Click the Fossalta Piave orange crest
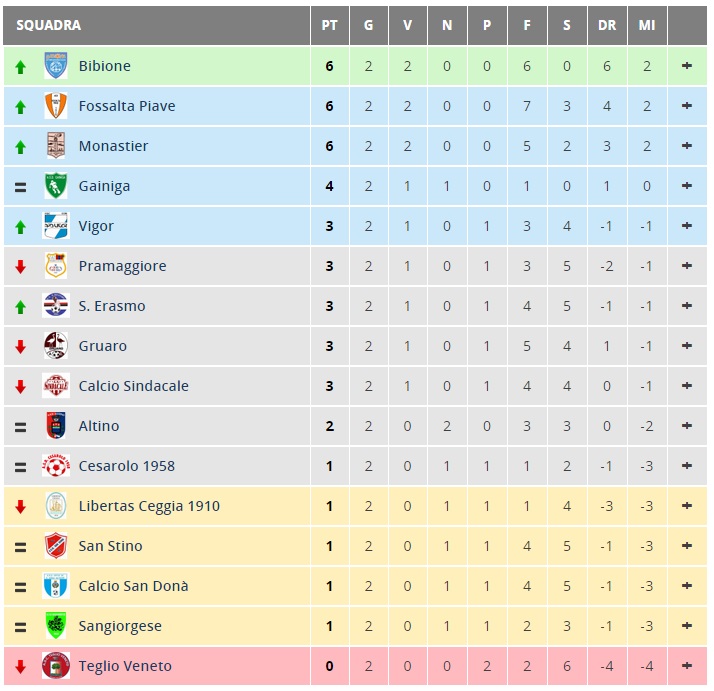 [56, 106]
